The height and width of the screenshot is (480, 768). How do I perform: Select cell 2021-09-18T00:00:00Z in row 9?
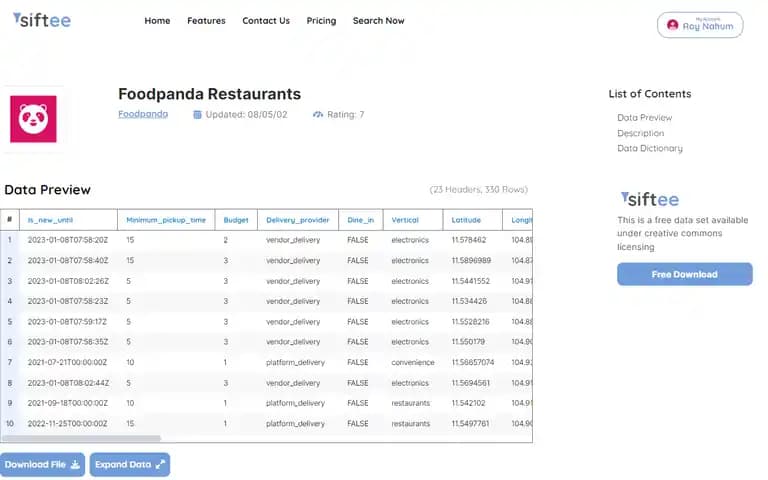pos(67,403)
